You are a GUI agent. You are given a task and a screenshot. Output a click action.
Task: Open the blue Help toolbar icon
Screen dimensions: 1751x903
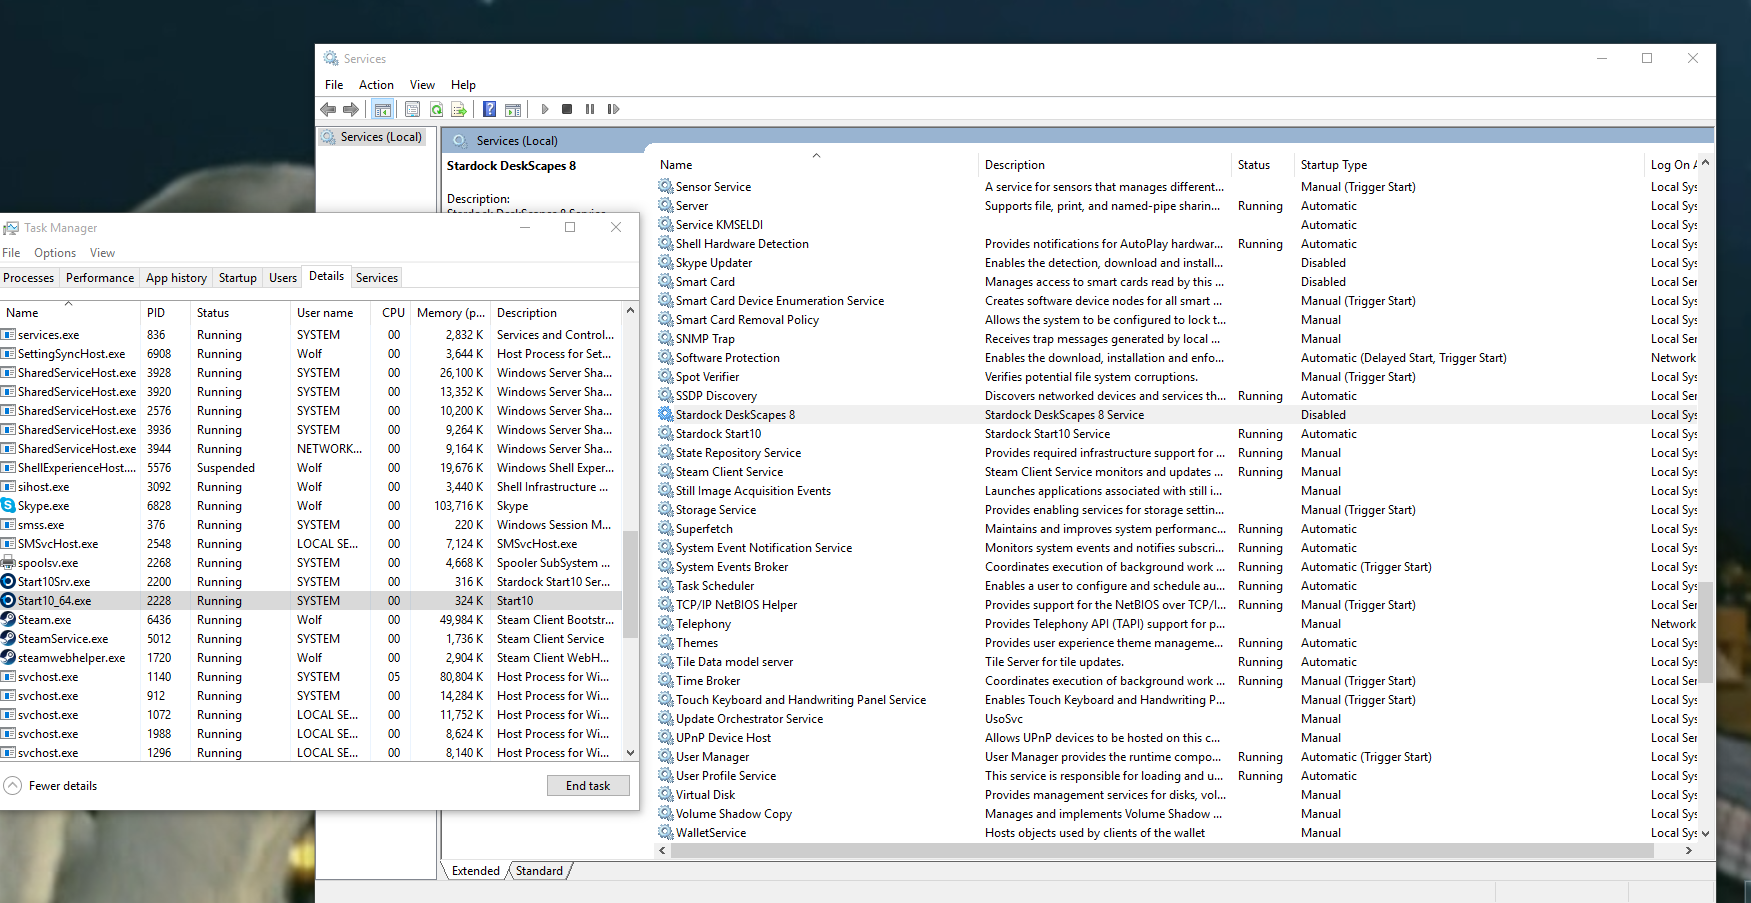point(489,109)
